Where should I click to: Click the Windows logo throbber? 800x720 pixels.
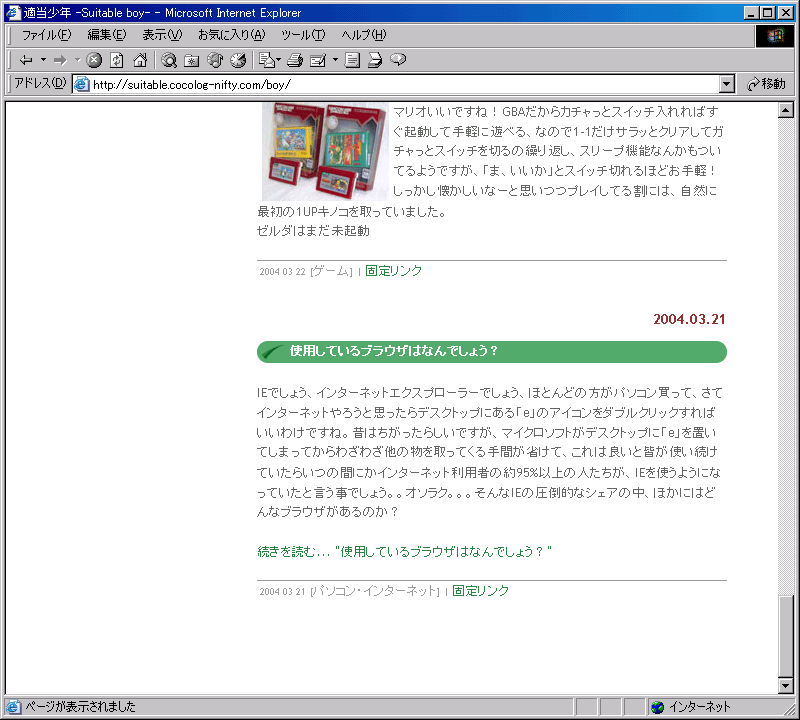point(774,36)
